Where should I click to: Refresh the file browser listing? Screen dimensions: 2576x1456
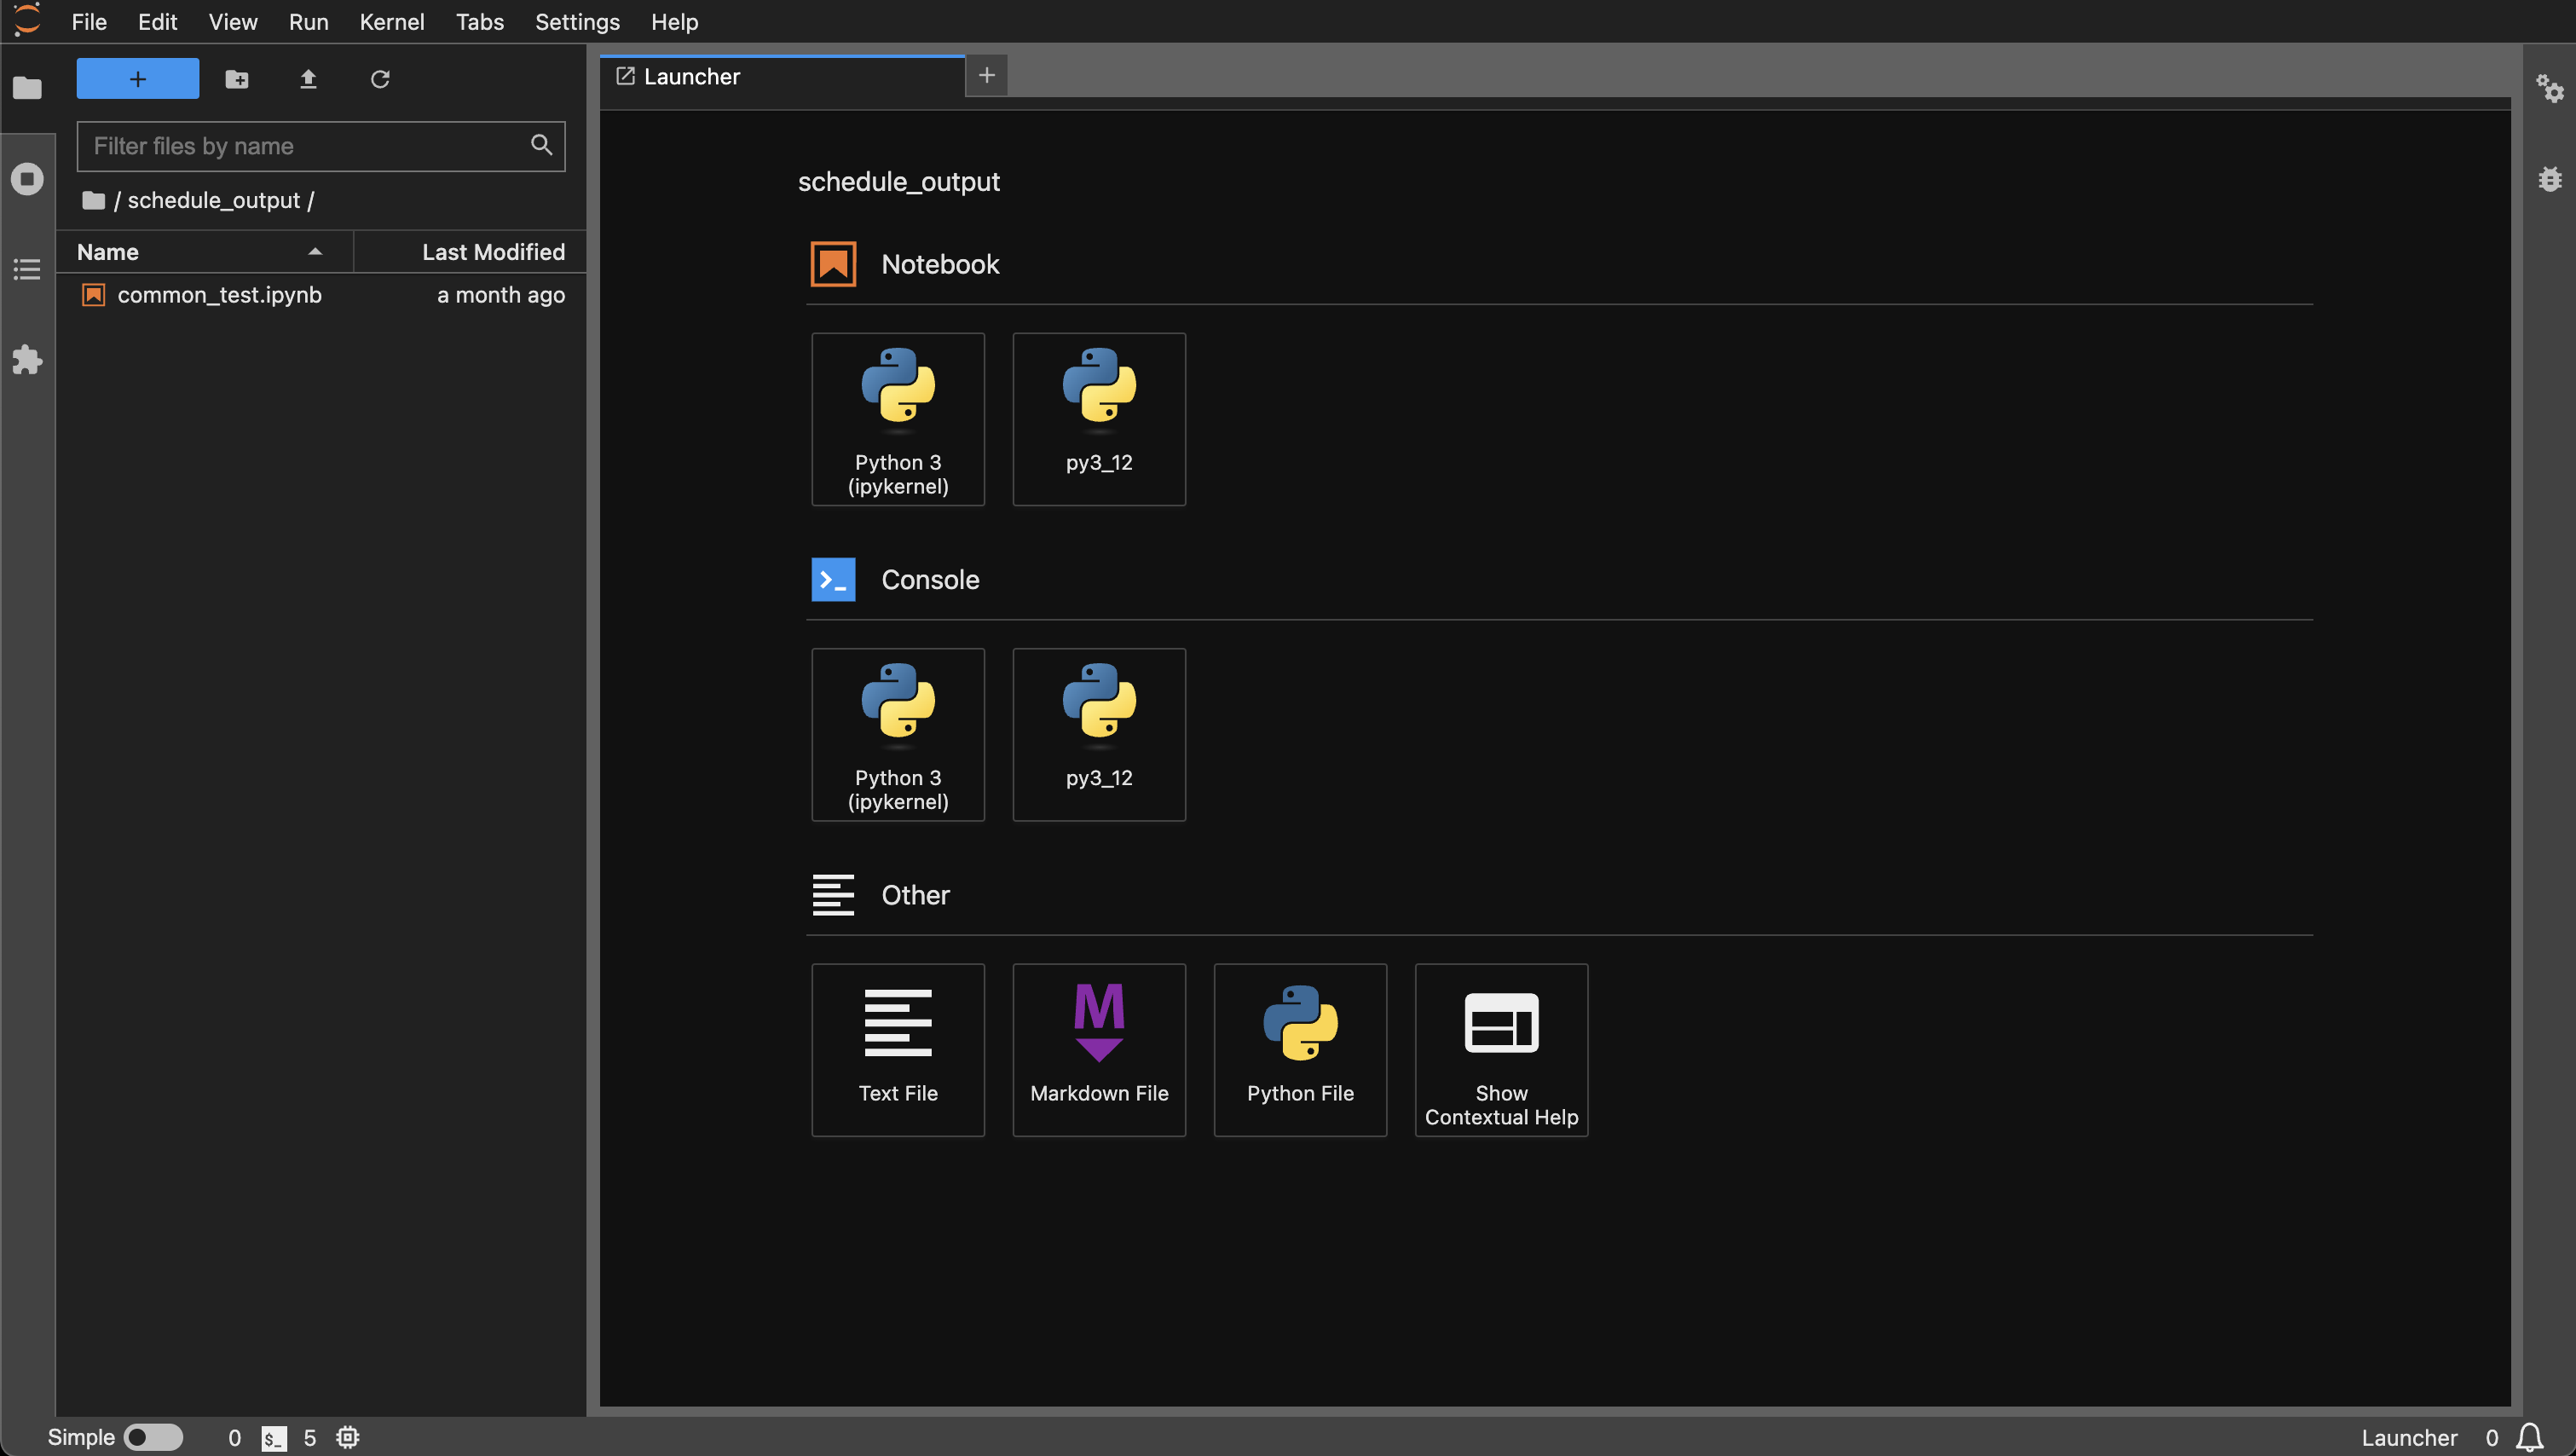(x=380, y=79)
